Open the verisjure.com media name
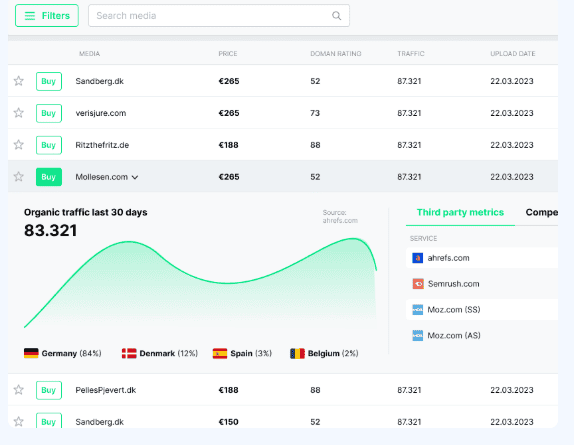This screenshot has height=445, width=574. click(x=101, y=113)
